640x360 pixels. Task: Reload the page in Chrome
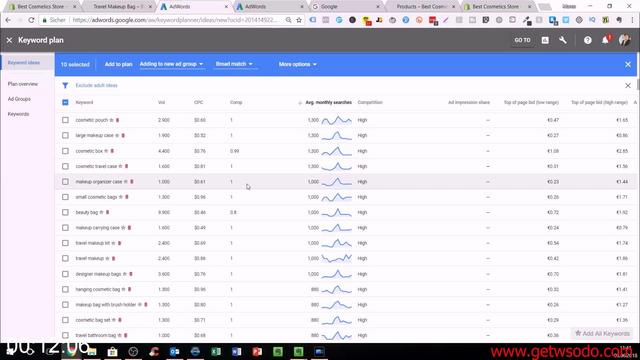point(31,20)
